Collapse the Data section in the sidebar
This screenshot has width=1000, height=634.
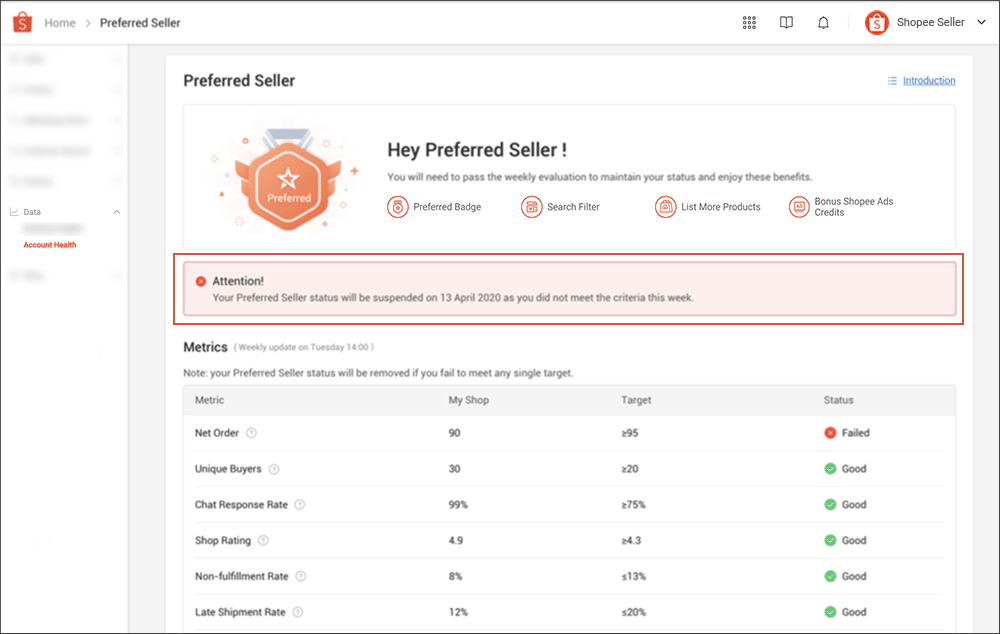point(117,212)
